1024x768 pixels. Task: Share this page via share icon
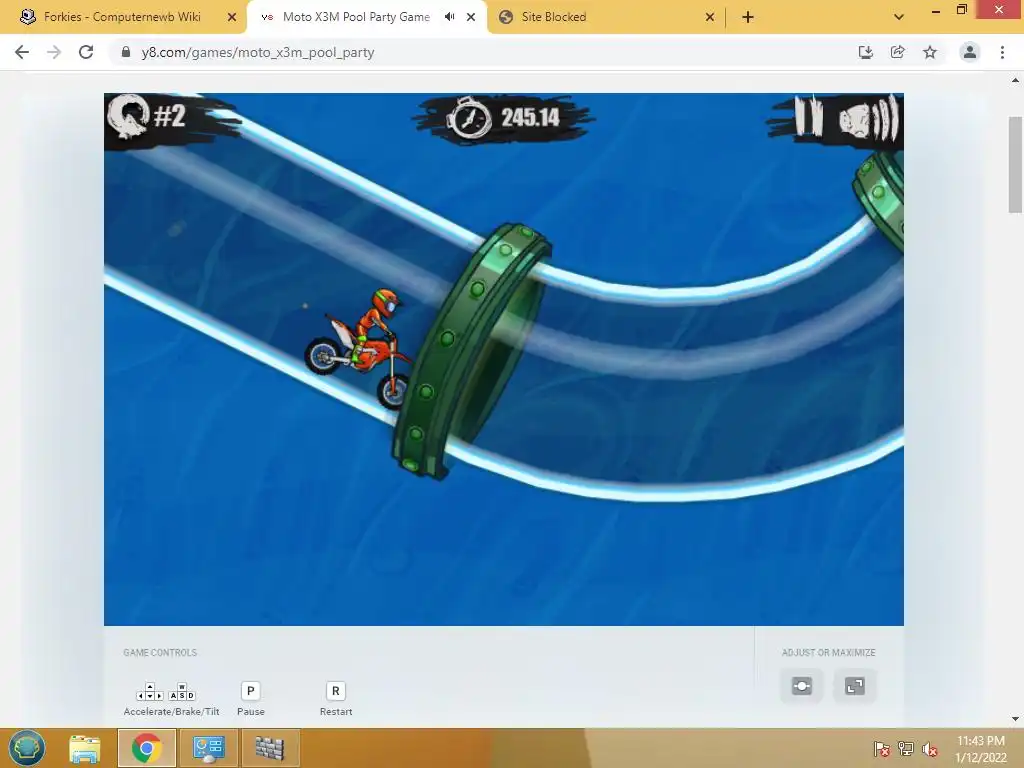[897, 52]
